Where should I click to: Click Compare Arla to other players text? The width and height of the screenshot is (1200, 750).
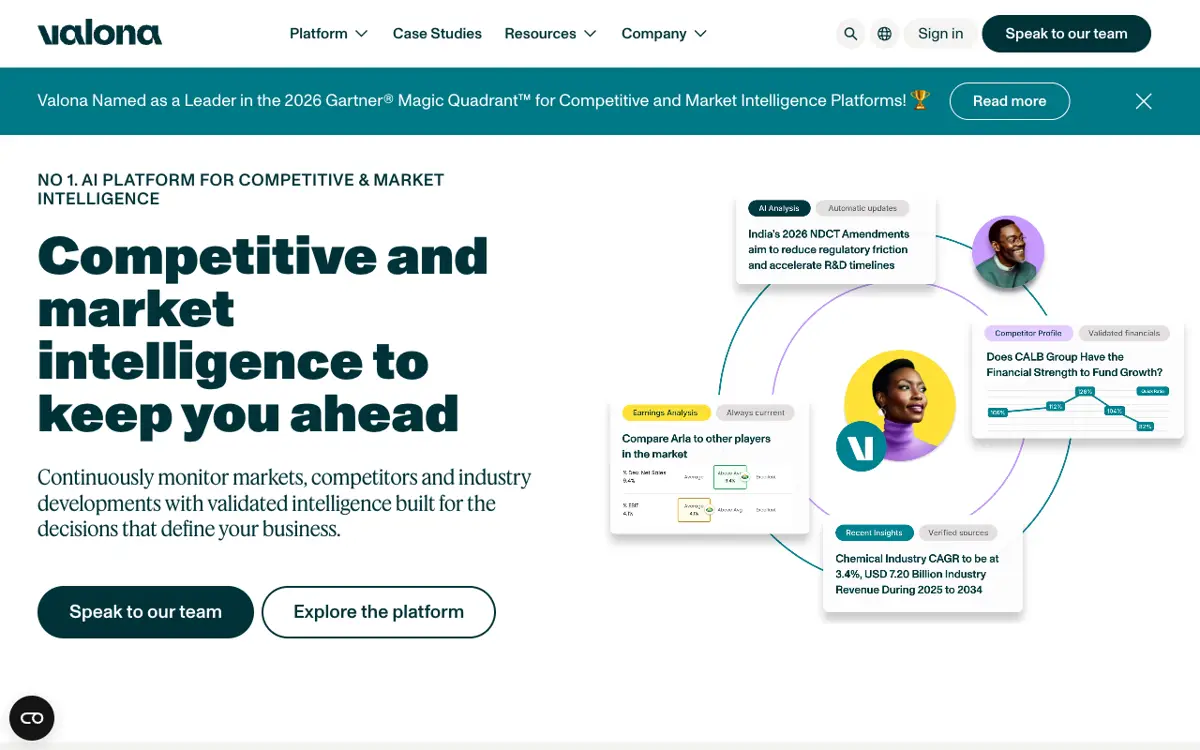(x=696, y=446)
